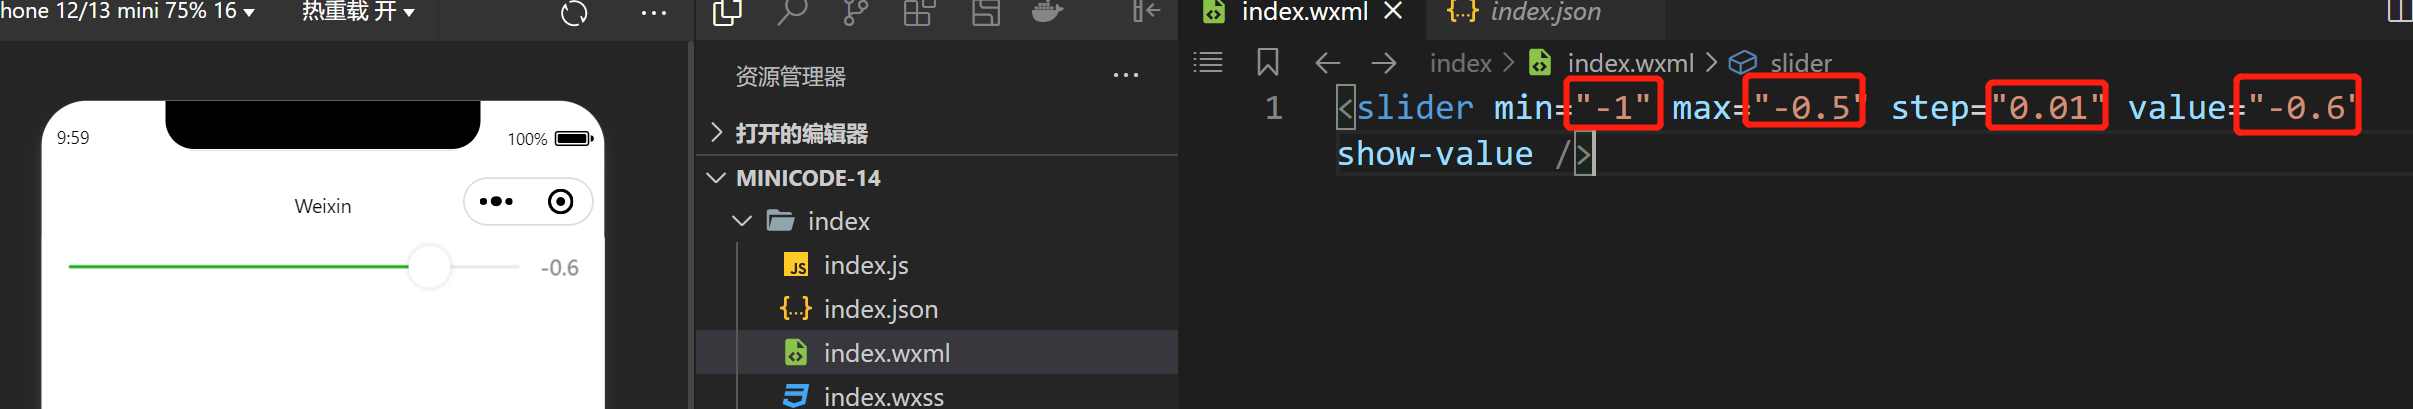This screenshot has height=409, width=2413.
Task: Click the bookmark icon in the editor toolbar
Action: tap(1268, 63)
